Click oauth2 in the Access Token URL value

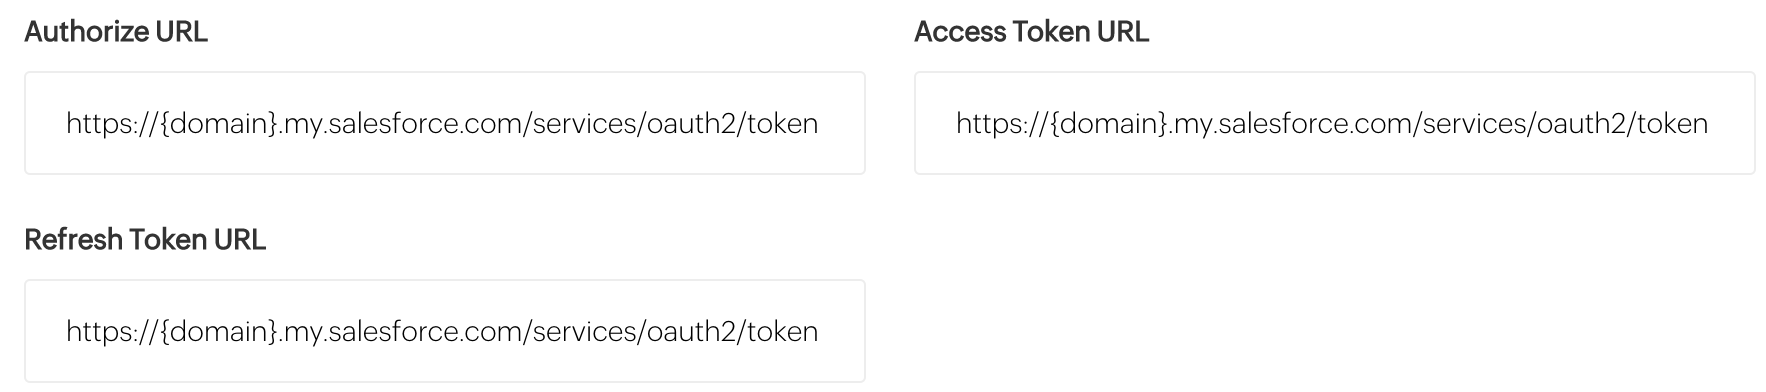tap(1582, 124)
